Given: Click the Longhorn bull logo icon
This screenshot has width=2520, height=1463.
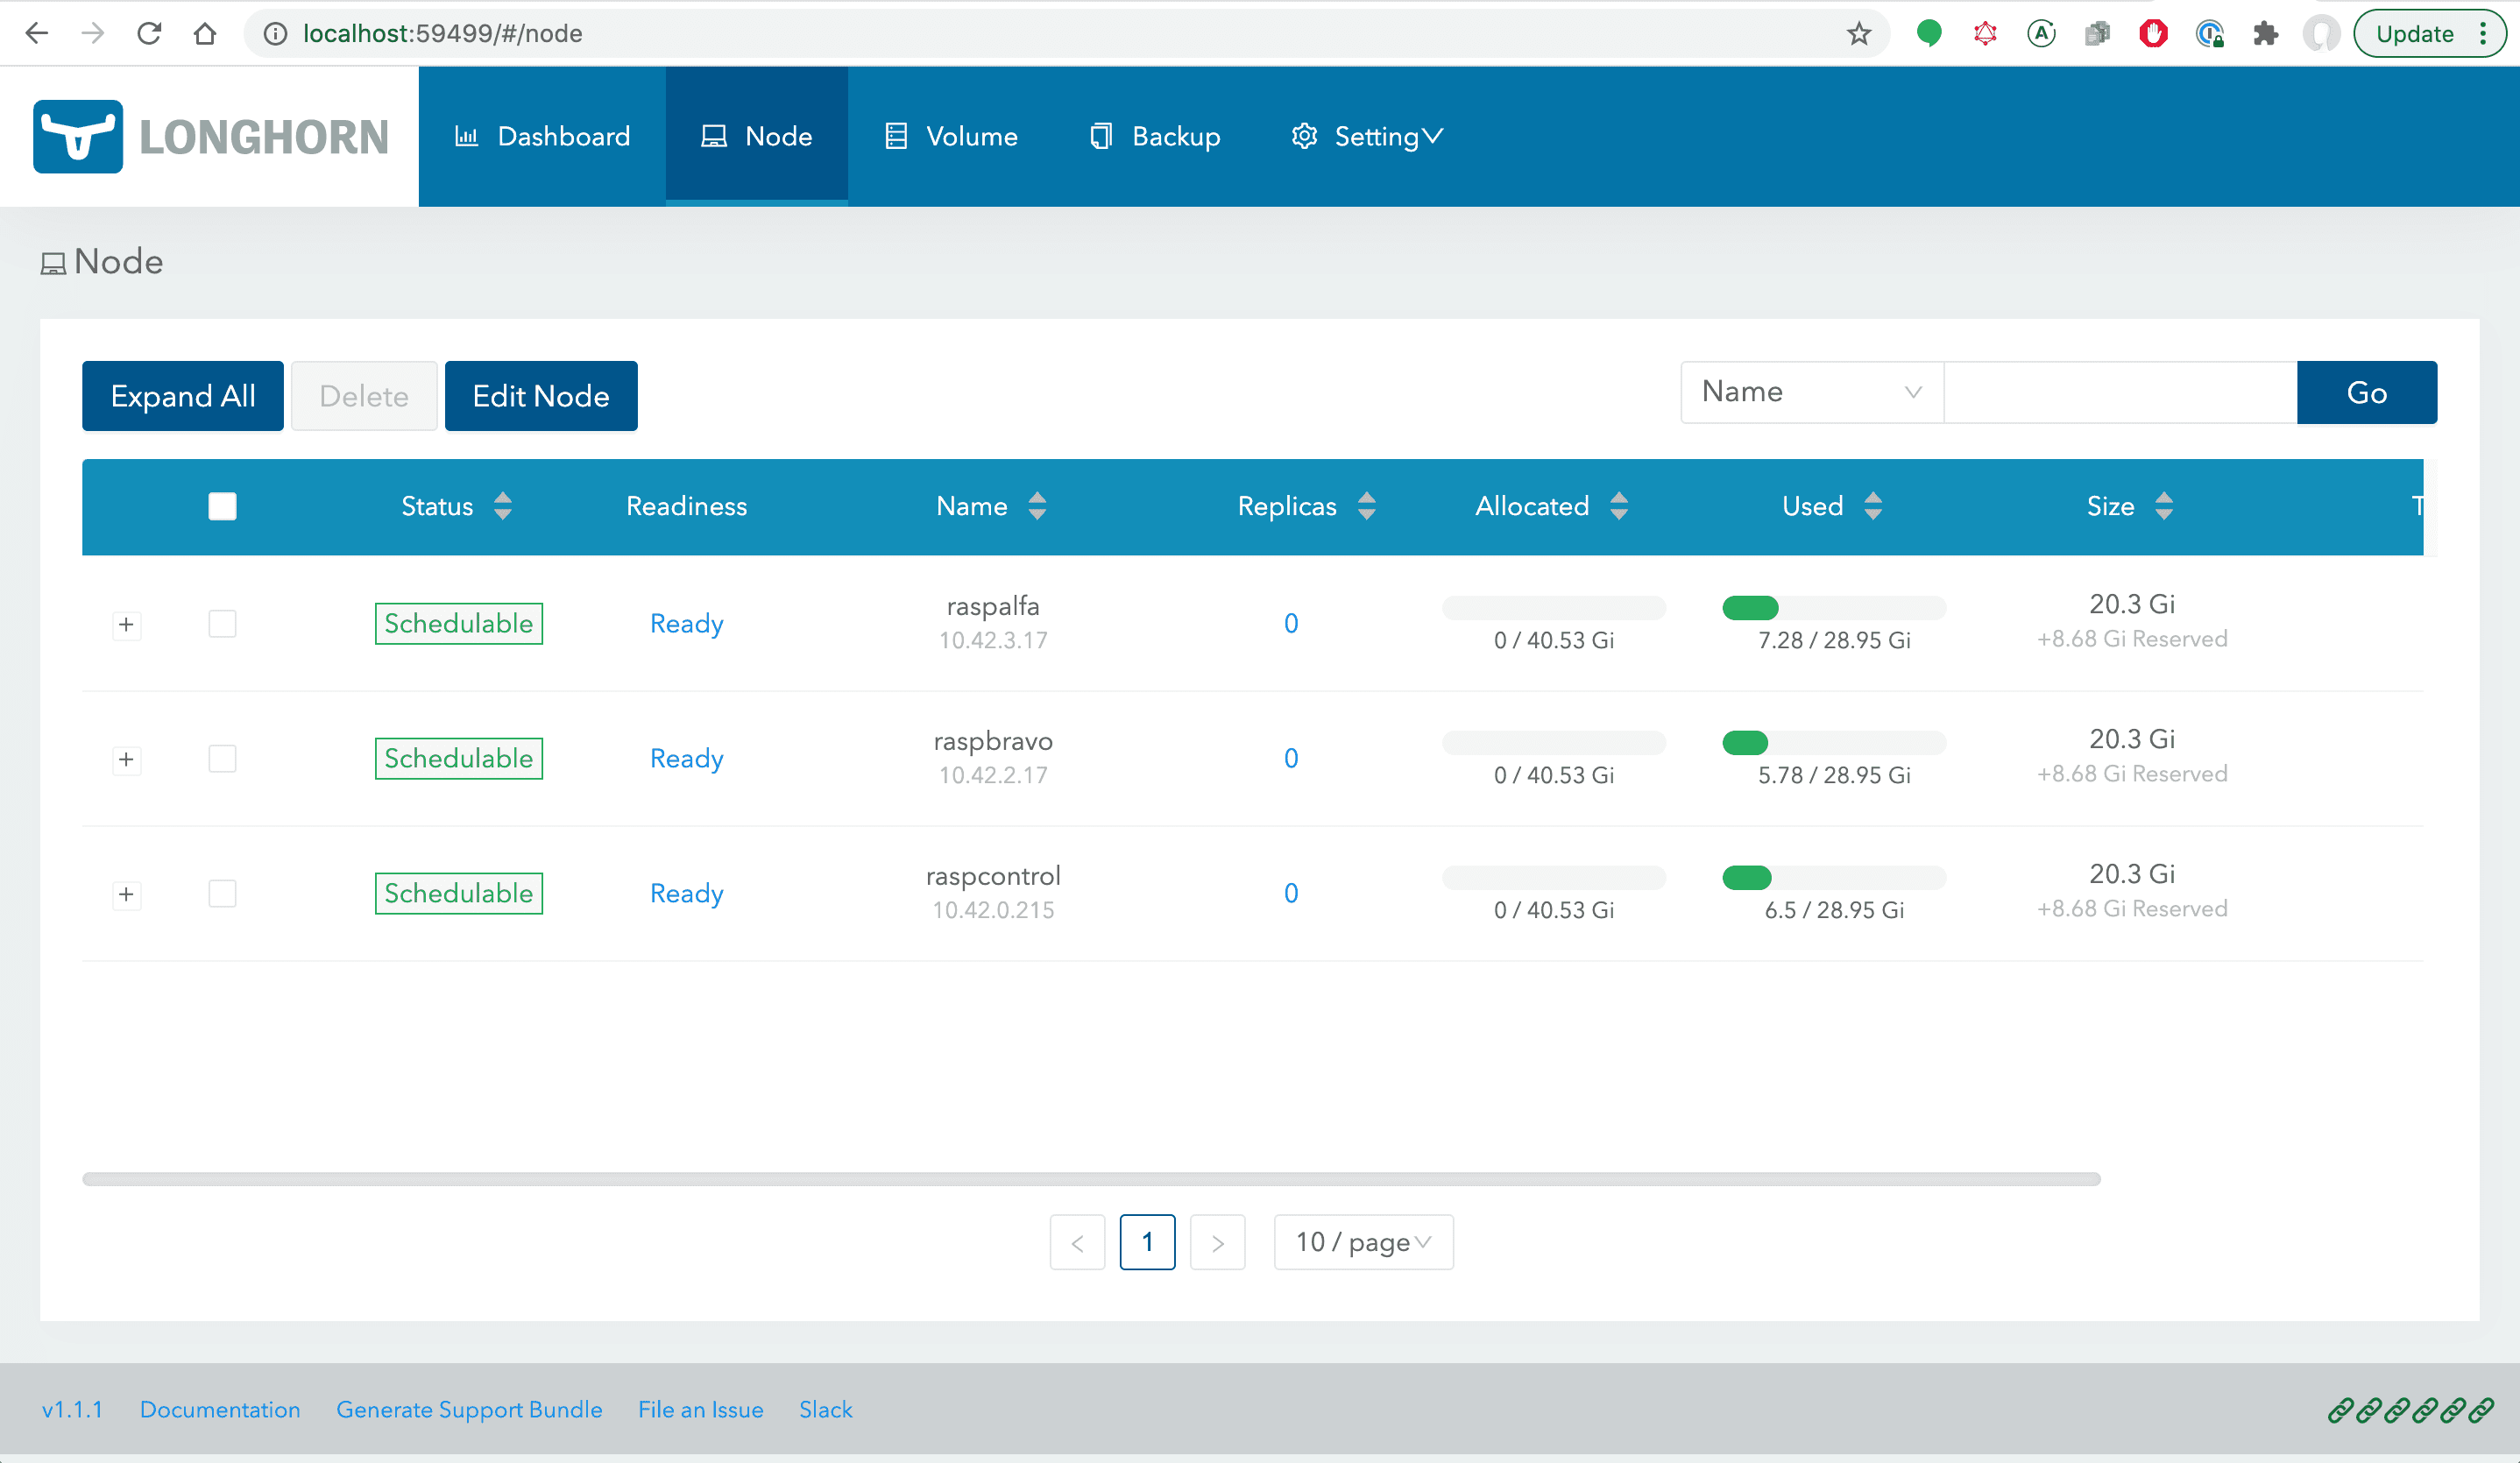Looking at the screenshot, I should click(x=78, y=136).
